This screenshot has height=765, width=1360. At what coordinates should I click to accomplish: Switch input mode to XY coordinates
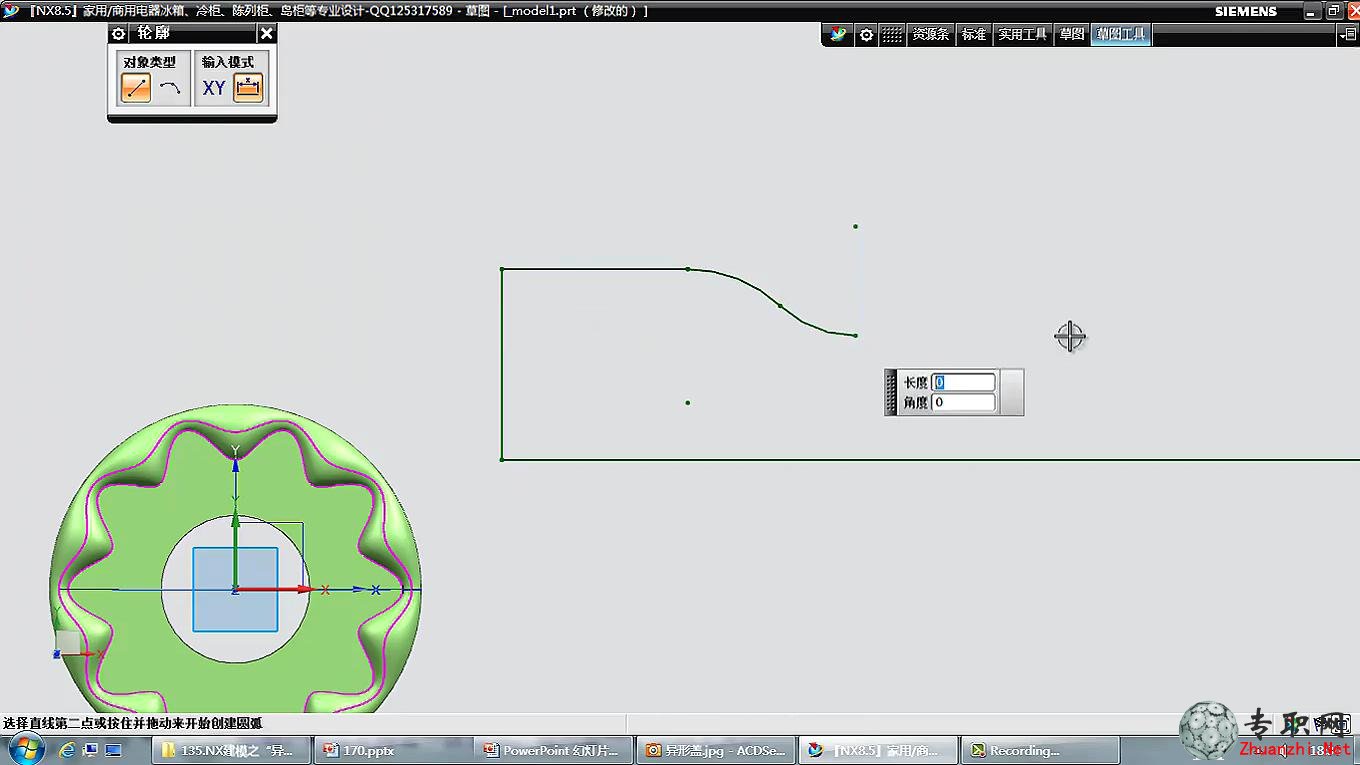click(214, 88)
